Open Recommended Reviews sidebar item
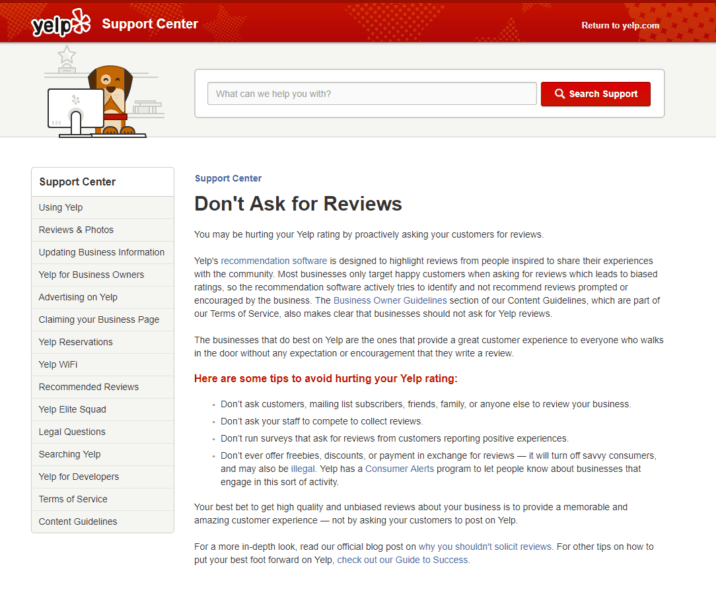This screenshot has height=600, width=716. pyautogui.click(x=103, y=387)
